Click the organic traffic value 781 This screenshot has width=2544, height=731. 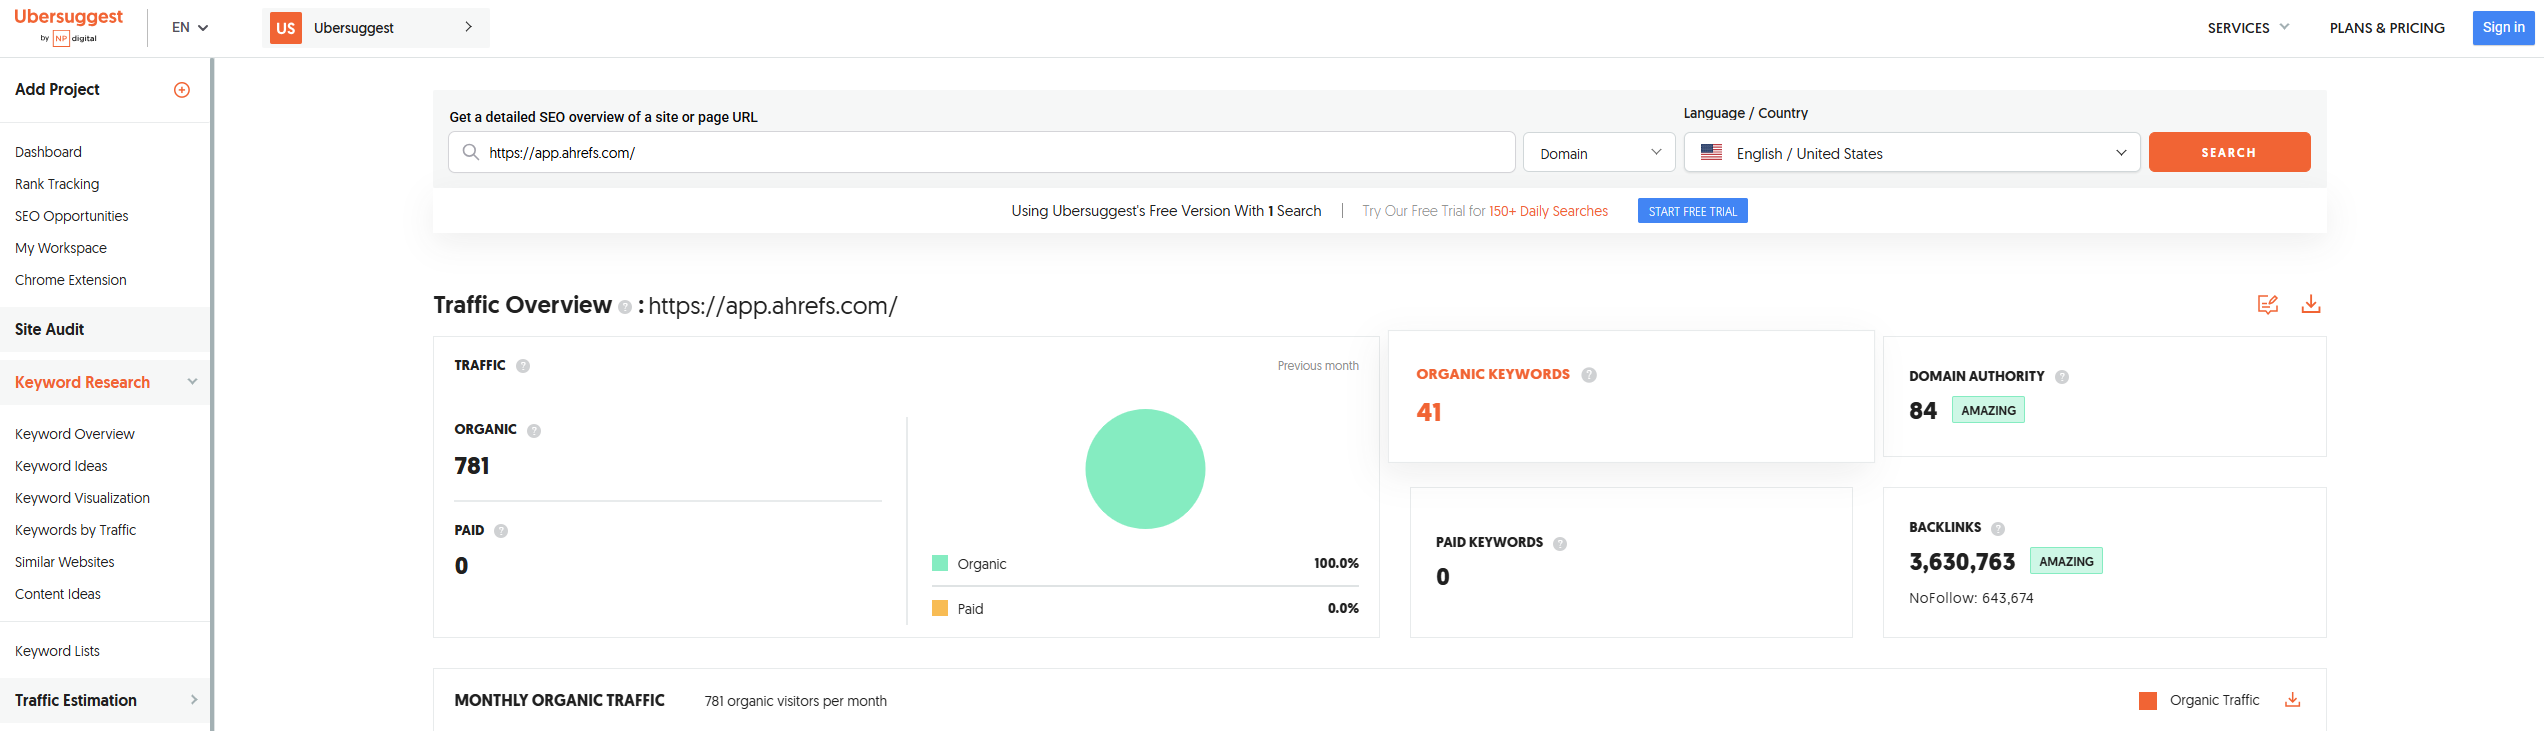point(472,466)
